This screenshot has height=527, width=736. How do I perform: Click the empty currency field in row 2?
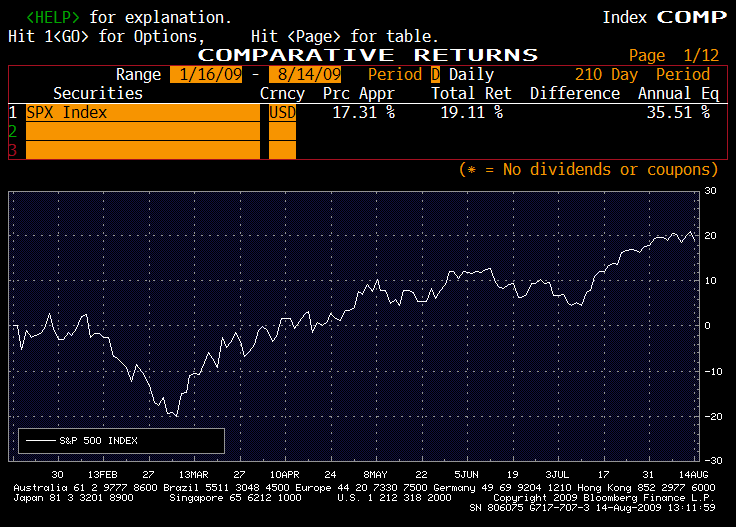coord(283,131)
